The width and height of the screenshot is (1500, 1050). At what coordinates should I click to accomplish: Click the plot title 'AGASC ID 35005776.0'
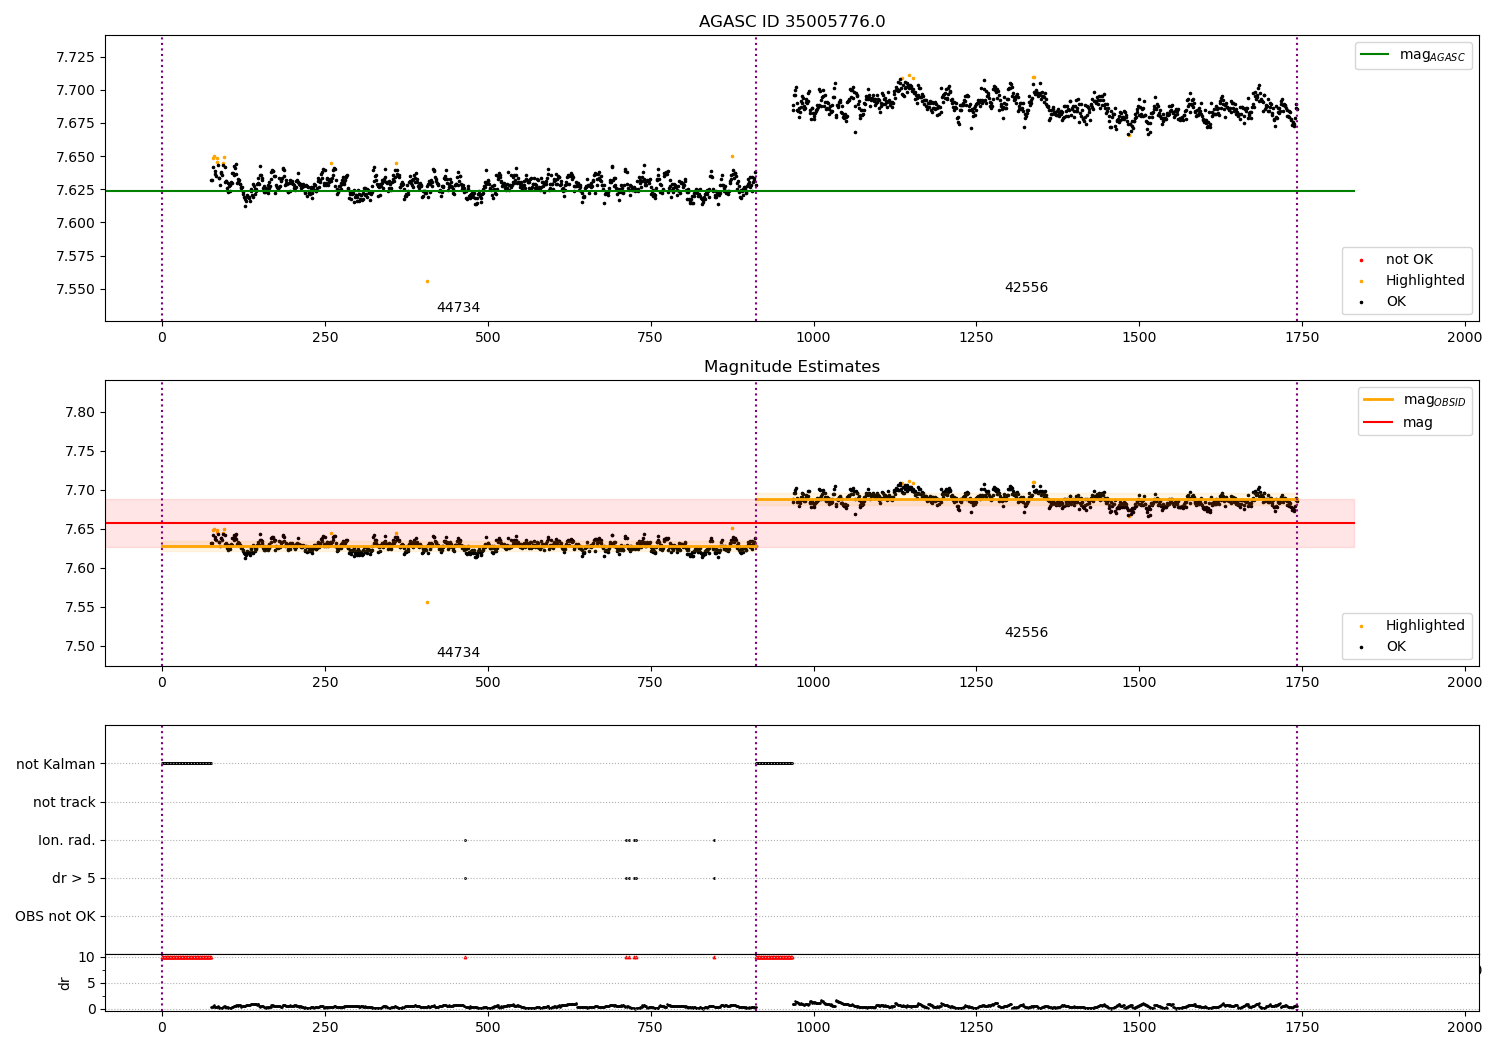[791, 22]
